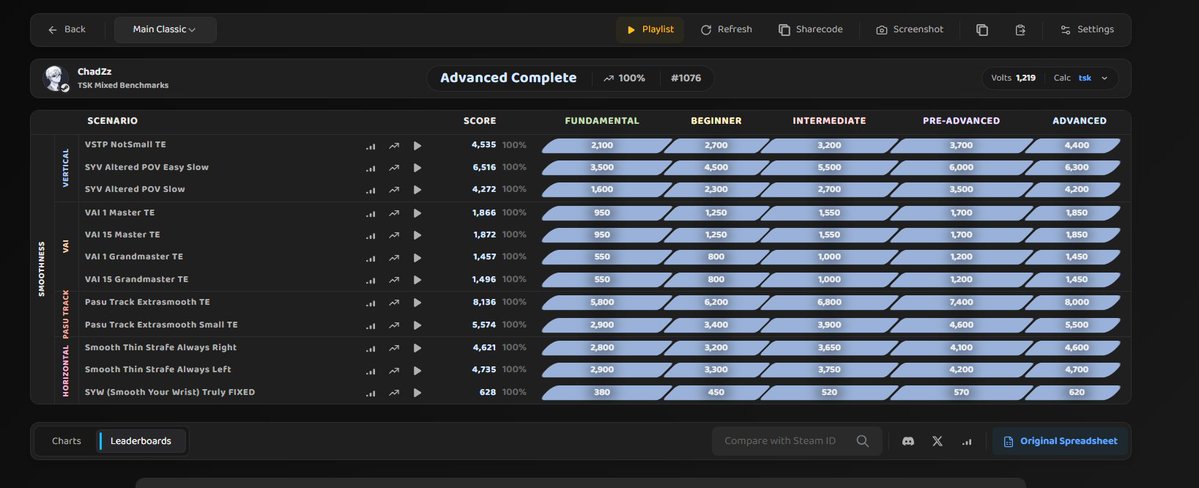The image size is (1199, 488).
Task: Open the Discord link icon
Action: [x=908, y=441]
